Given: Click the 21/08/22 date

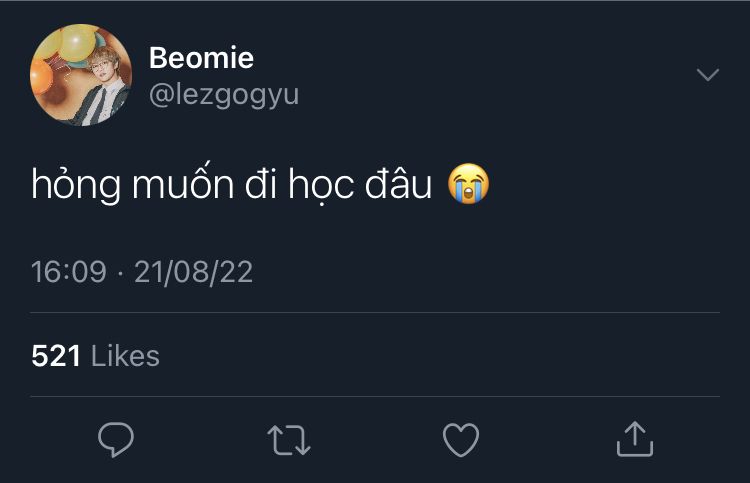Looking at the screenshot, I should point(194,272).
